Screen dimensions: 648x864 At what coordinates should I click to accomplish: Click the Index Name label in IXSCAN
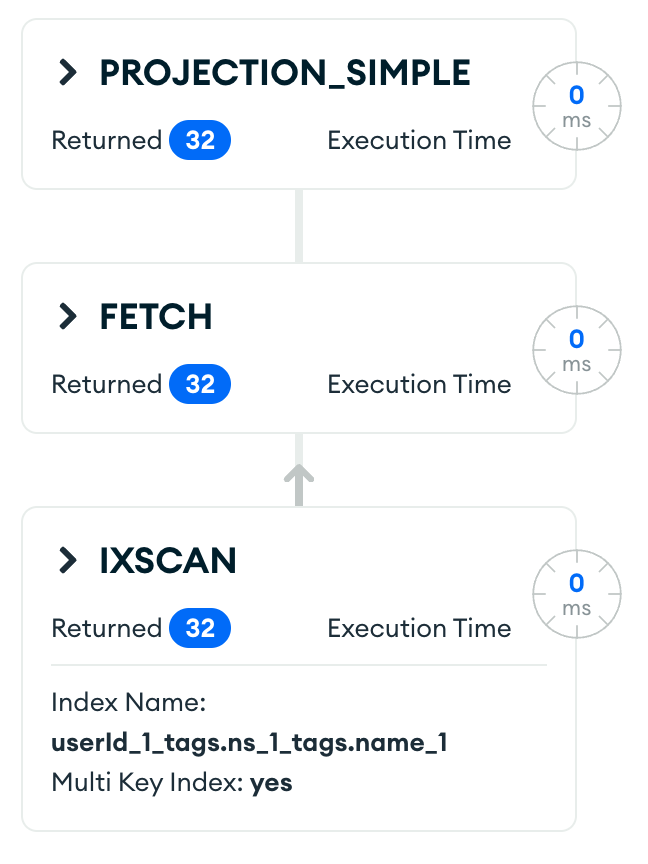(x=128, y=703)
